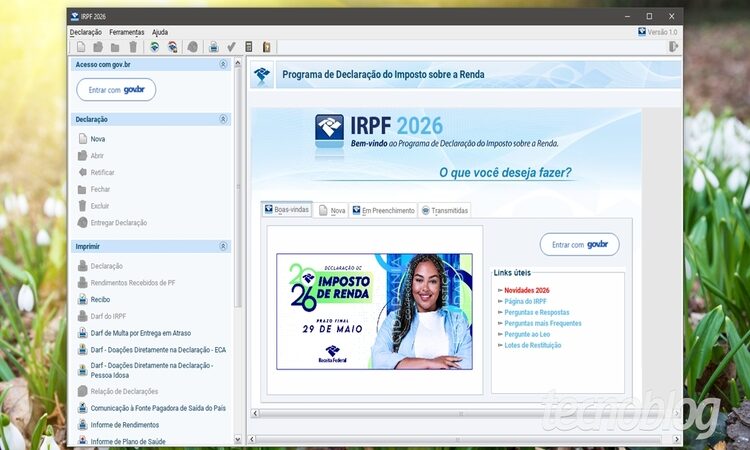Select the Transmitidas tab

point(443,210)
